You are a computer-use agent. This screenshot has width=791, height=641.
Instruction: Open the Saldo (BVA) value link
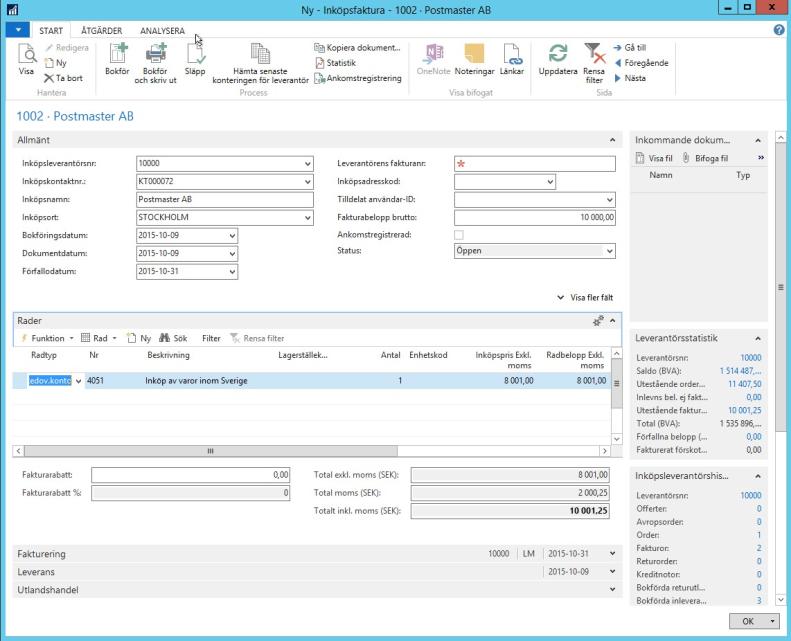pyautogui.click(x=741, y=371)
